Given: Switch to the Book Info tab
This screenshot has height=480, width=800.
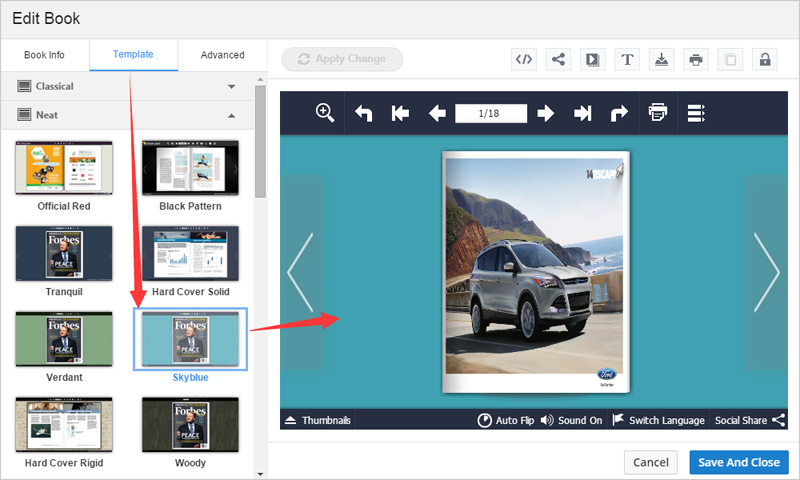Looking at the screenshot, I should pos(44,55).
